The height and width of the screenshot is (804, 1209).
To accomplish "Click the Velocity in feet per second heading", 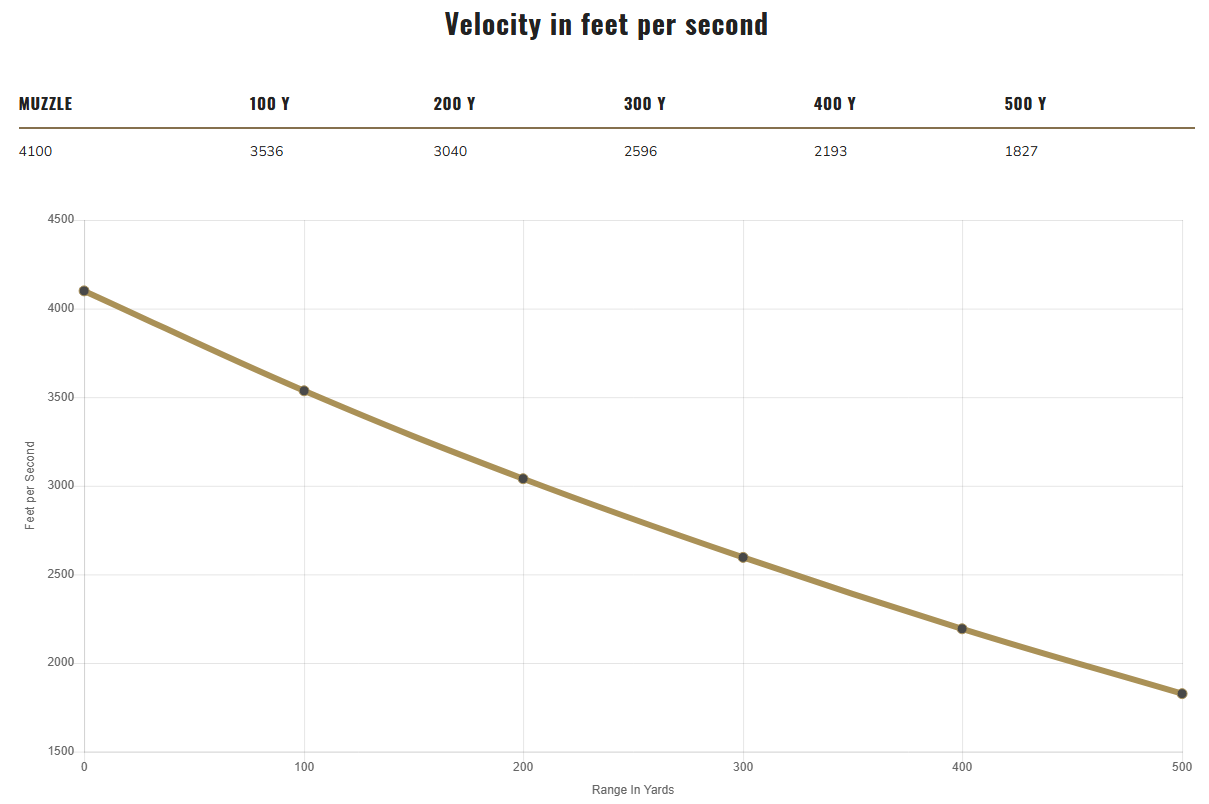I will (x=606, y=24).
